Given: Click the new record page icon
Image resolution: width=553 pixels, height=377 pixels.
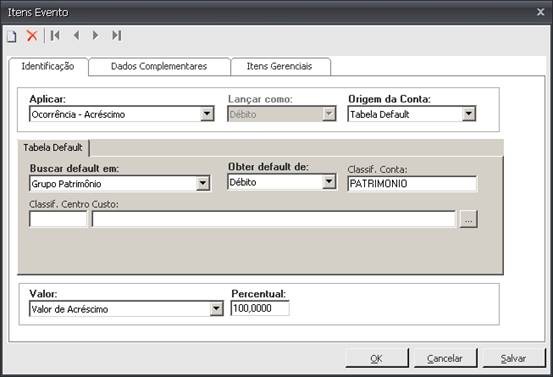Looking at the screenshot, I should (12, 36).
